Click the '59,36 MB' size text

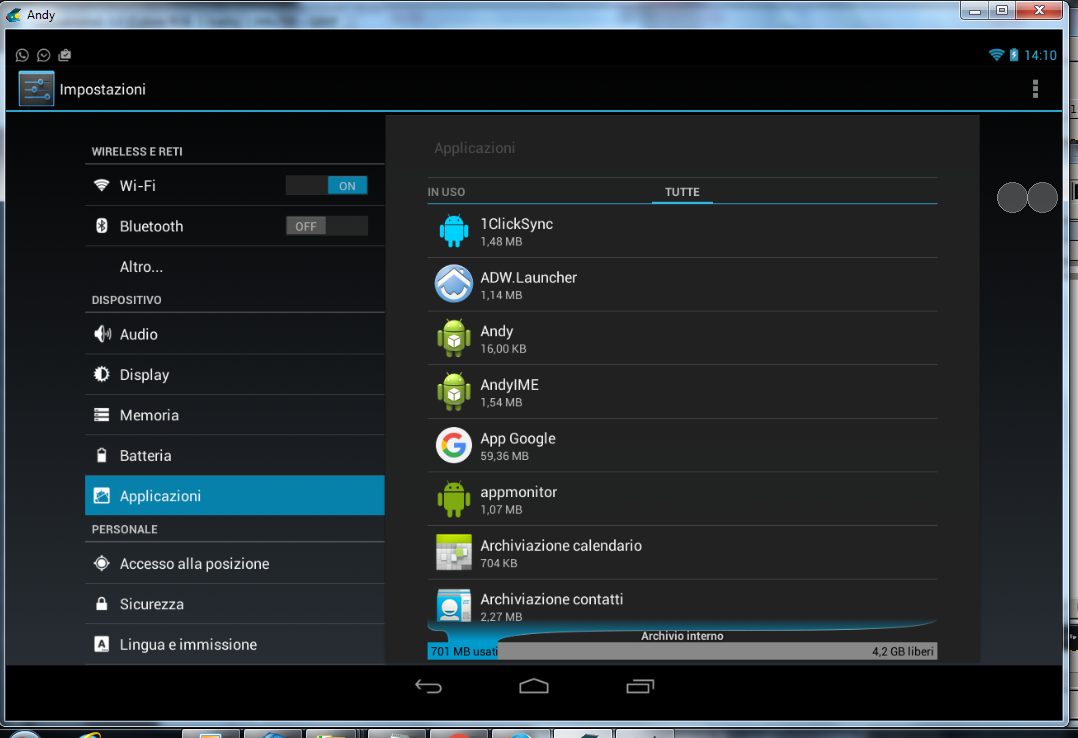[505, 456]
